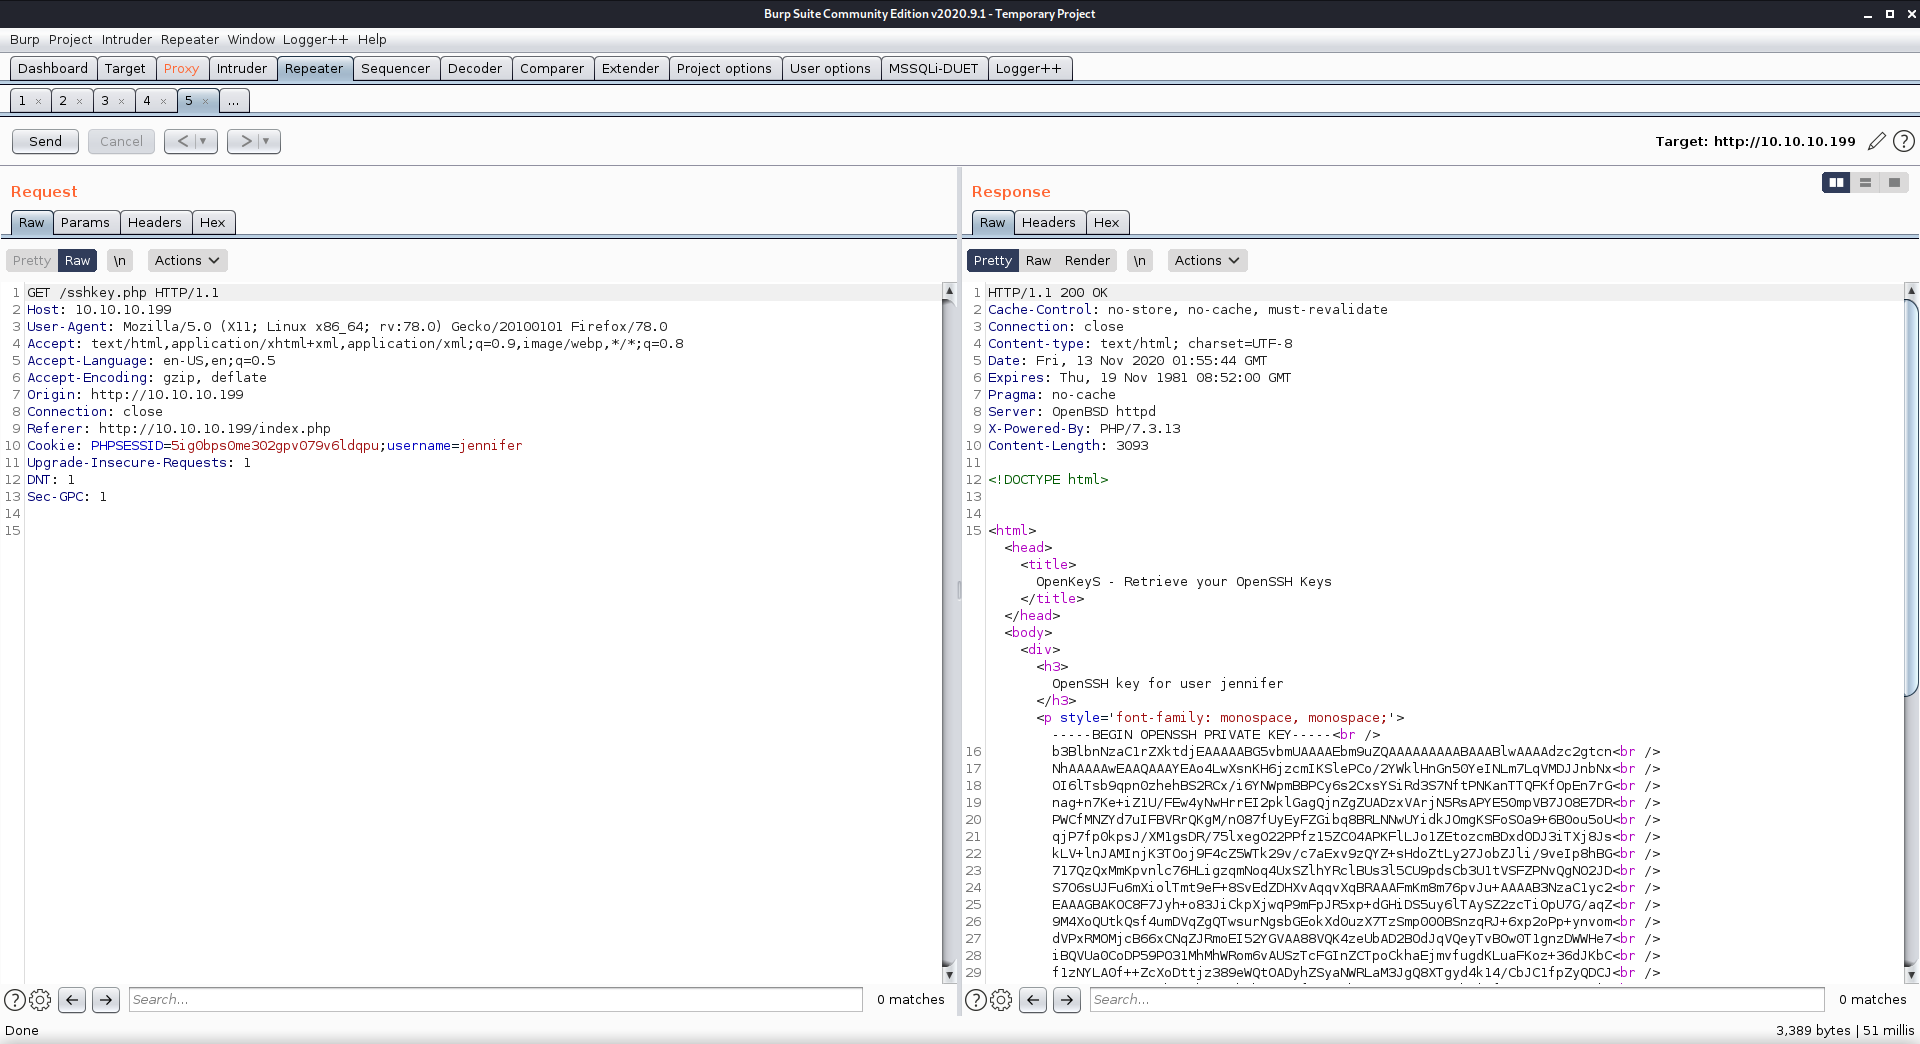The width and height of the screenshot is (1920, 1044).
Task: Click the response search input field
Action: pos(1456,999)
